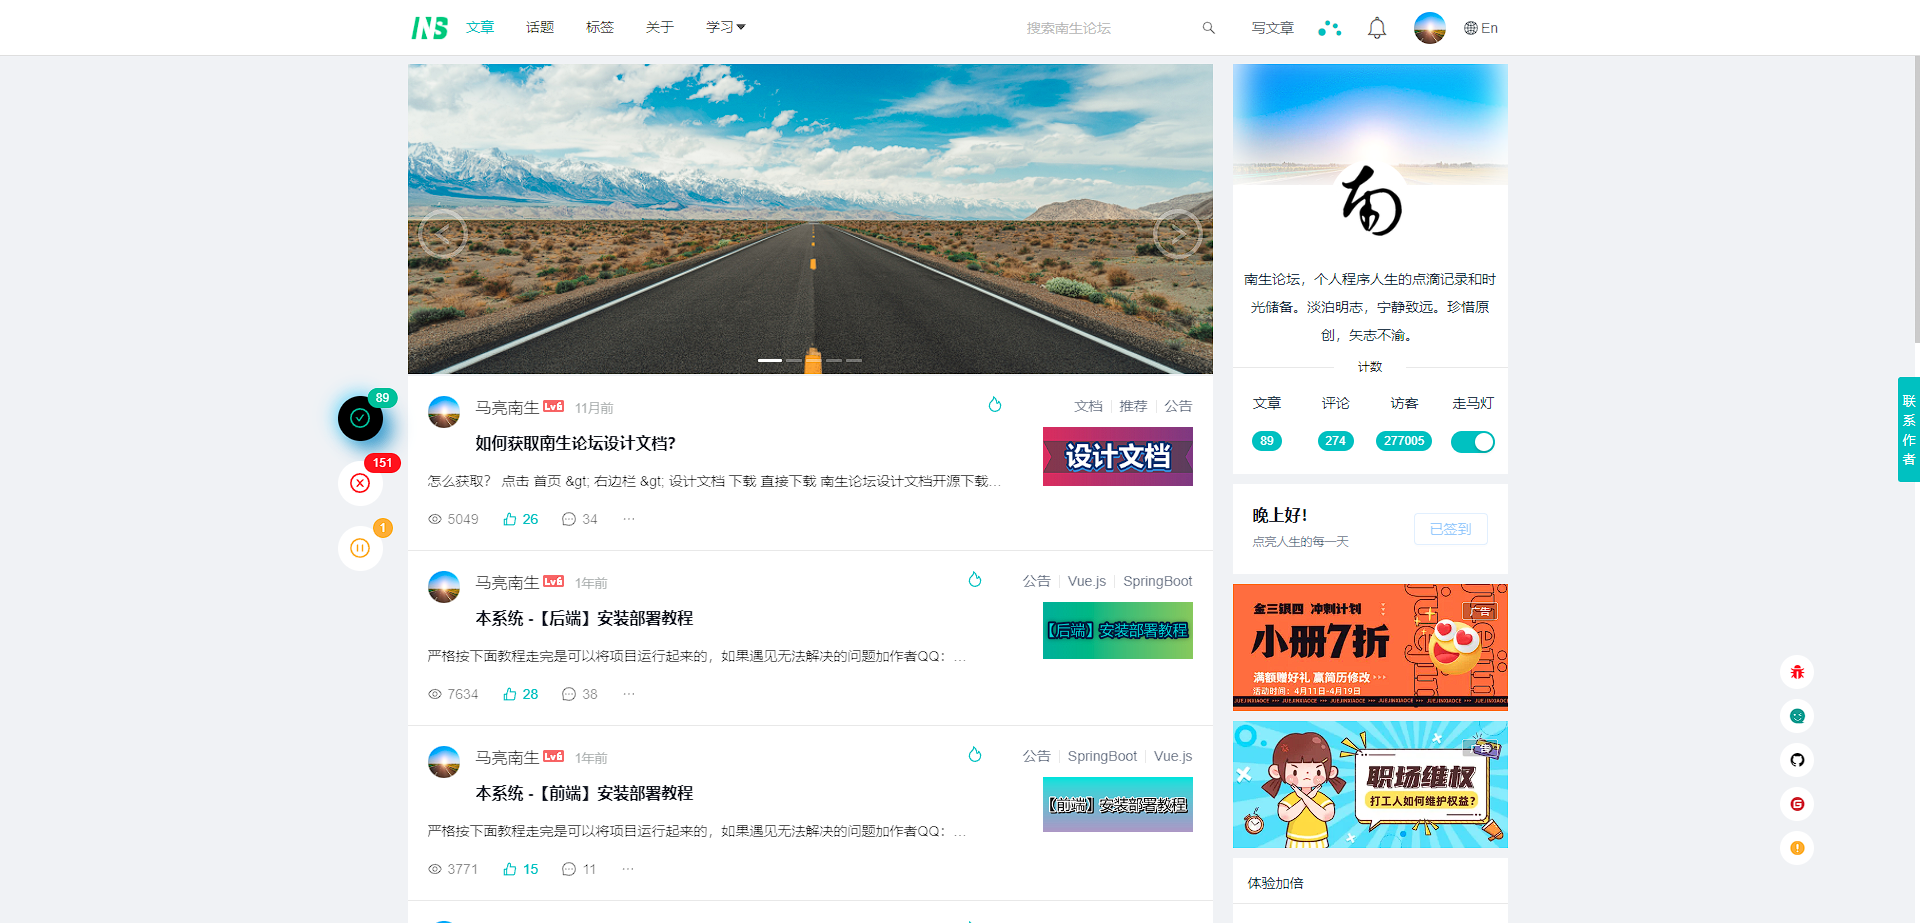The image size is (1920, 923).
Task: Click the search magnifier icon
Action: coord(1208,28)
